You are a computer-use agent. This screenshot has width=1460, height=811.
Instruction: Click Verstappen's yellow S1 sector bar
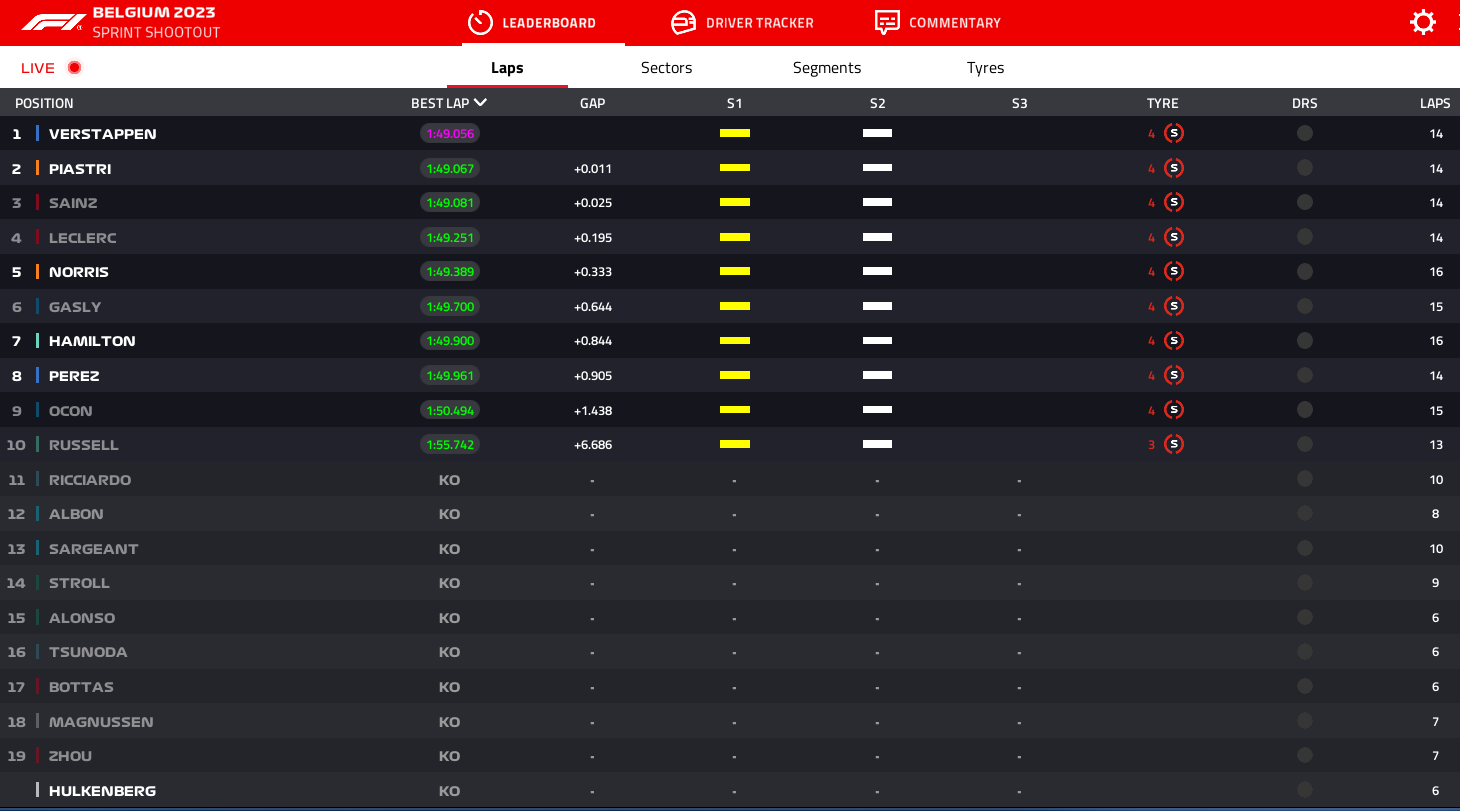coord(735,133)
